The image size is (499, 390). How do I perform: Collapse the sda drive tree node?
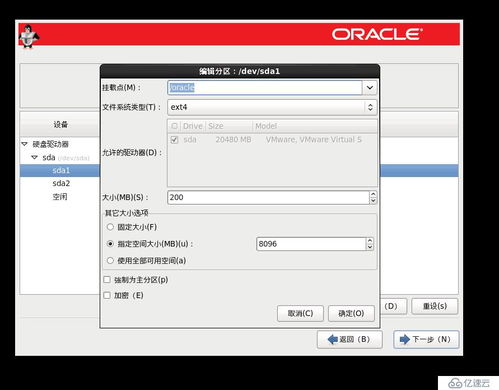click(34, 157)
